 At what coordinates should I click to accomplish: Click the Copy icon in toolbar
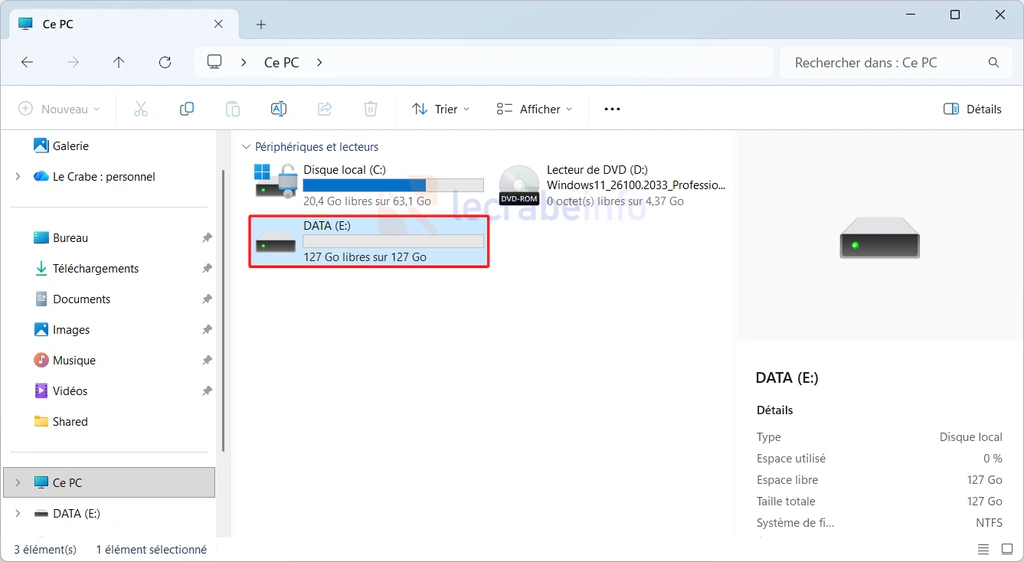coord(187,109)
